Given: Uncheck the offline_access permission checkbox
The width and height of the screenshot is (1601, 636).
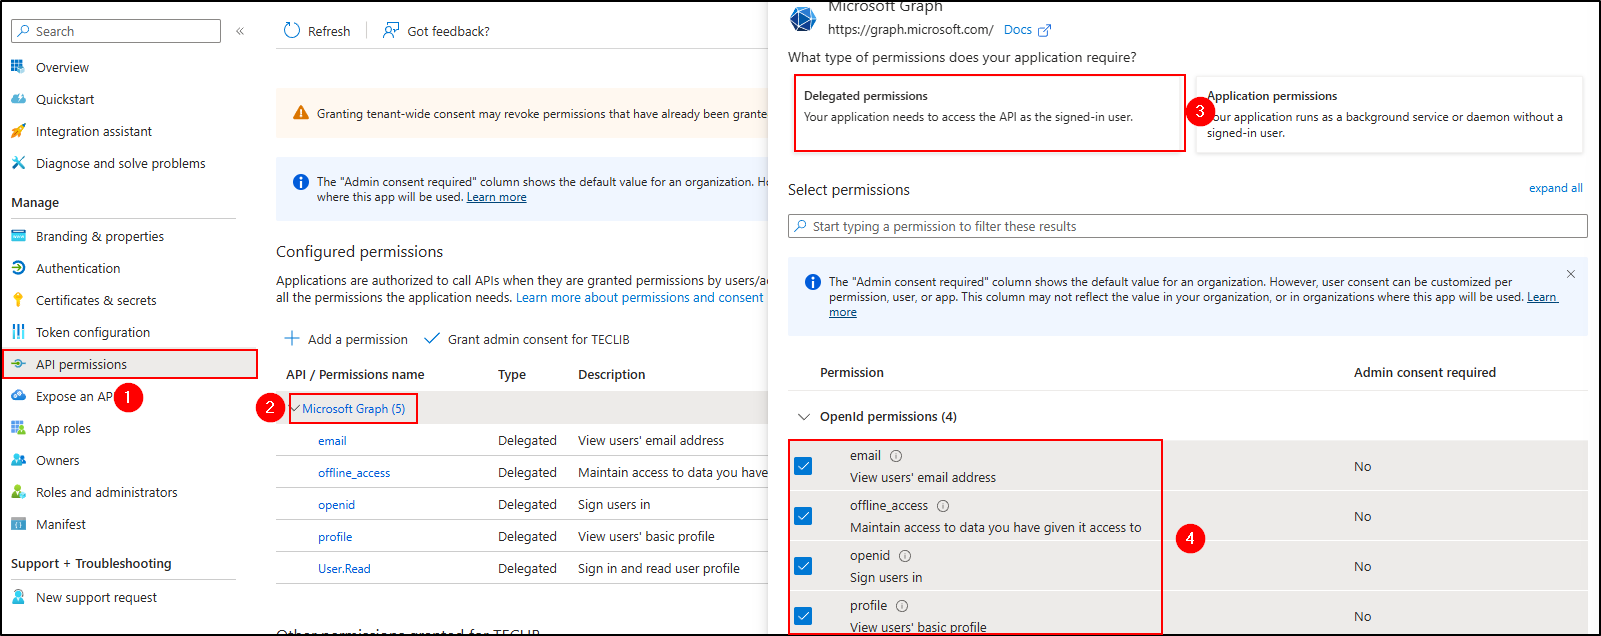Looking at the screenshot, I should pyautogui.click(x=803, y=516).
